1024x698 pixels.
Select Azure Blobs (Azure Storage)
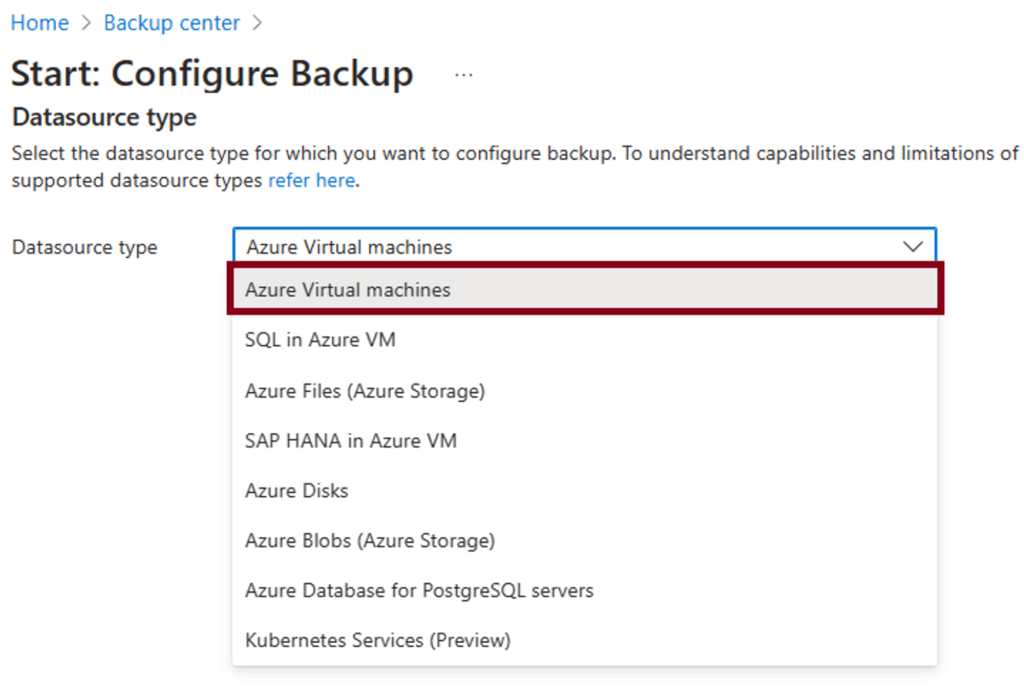pyautogui.click(x=585, y=541)
